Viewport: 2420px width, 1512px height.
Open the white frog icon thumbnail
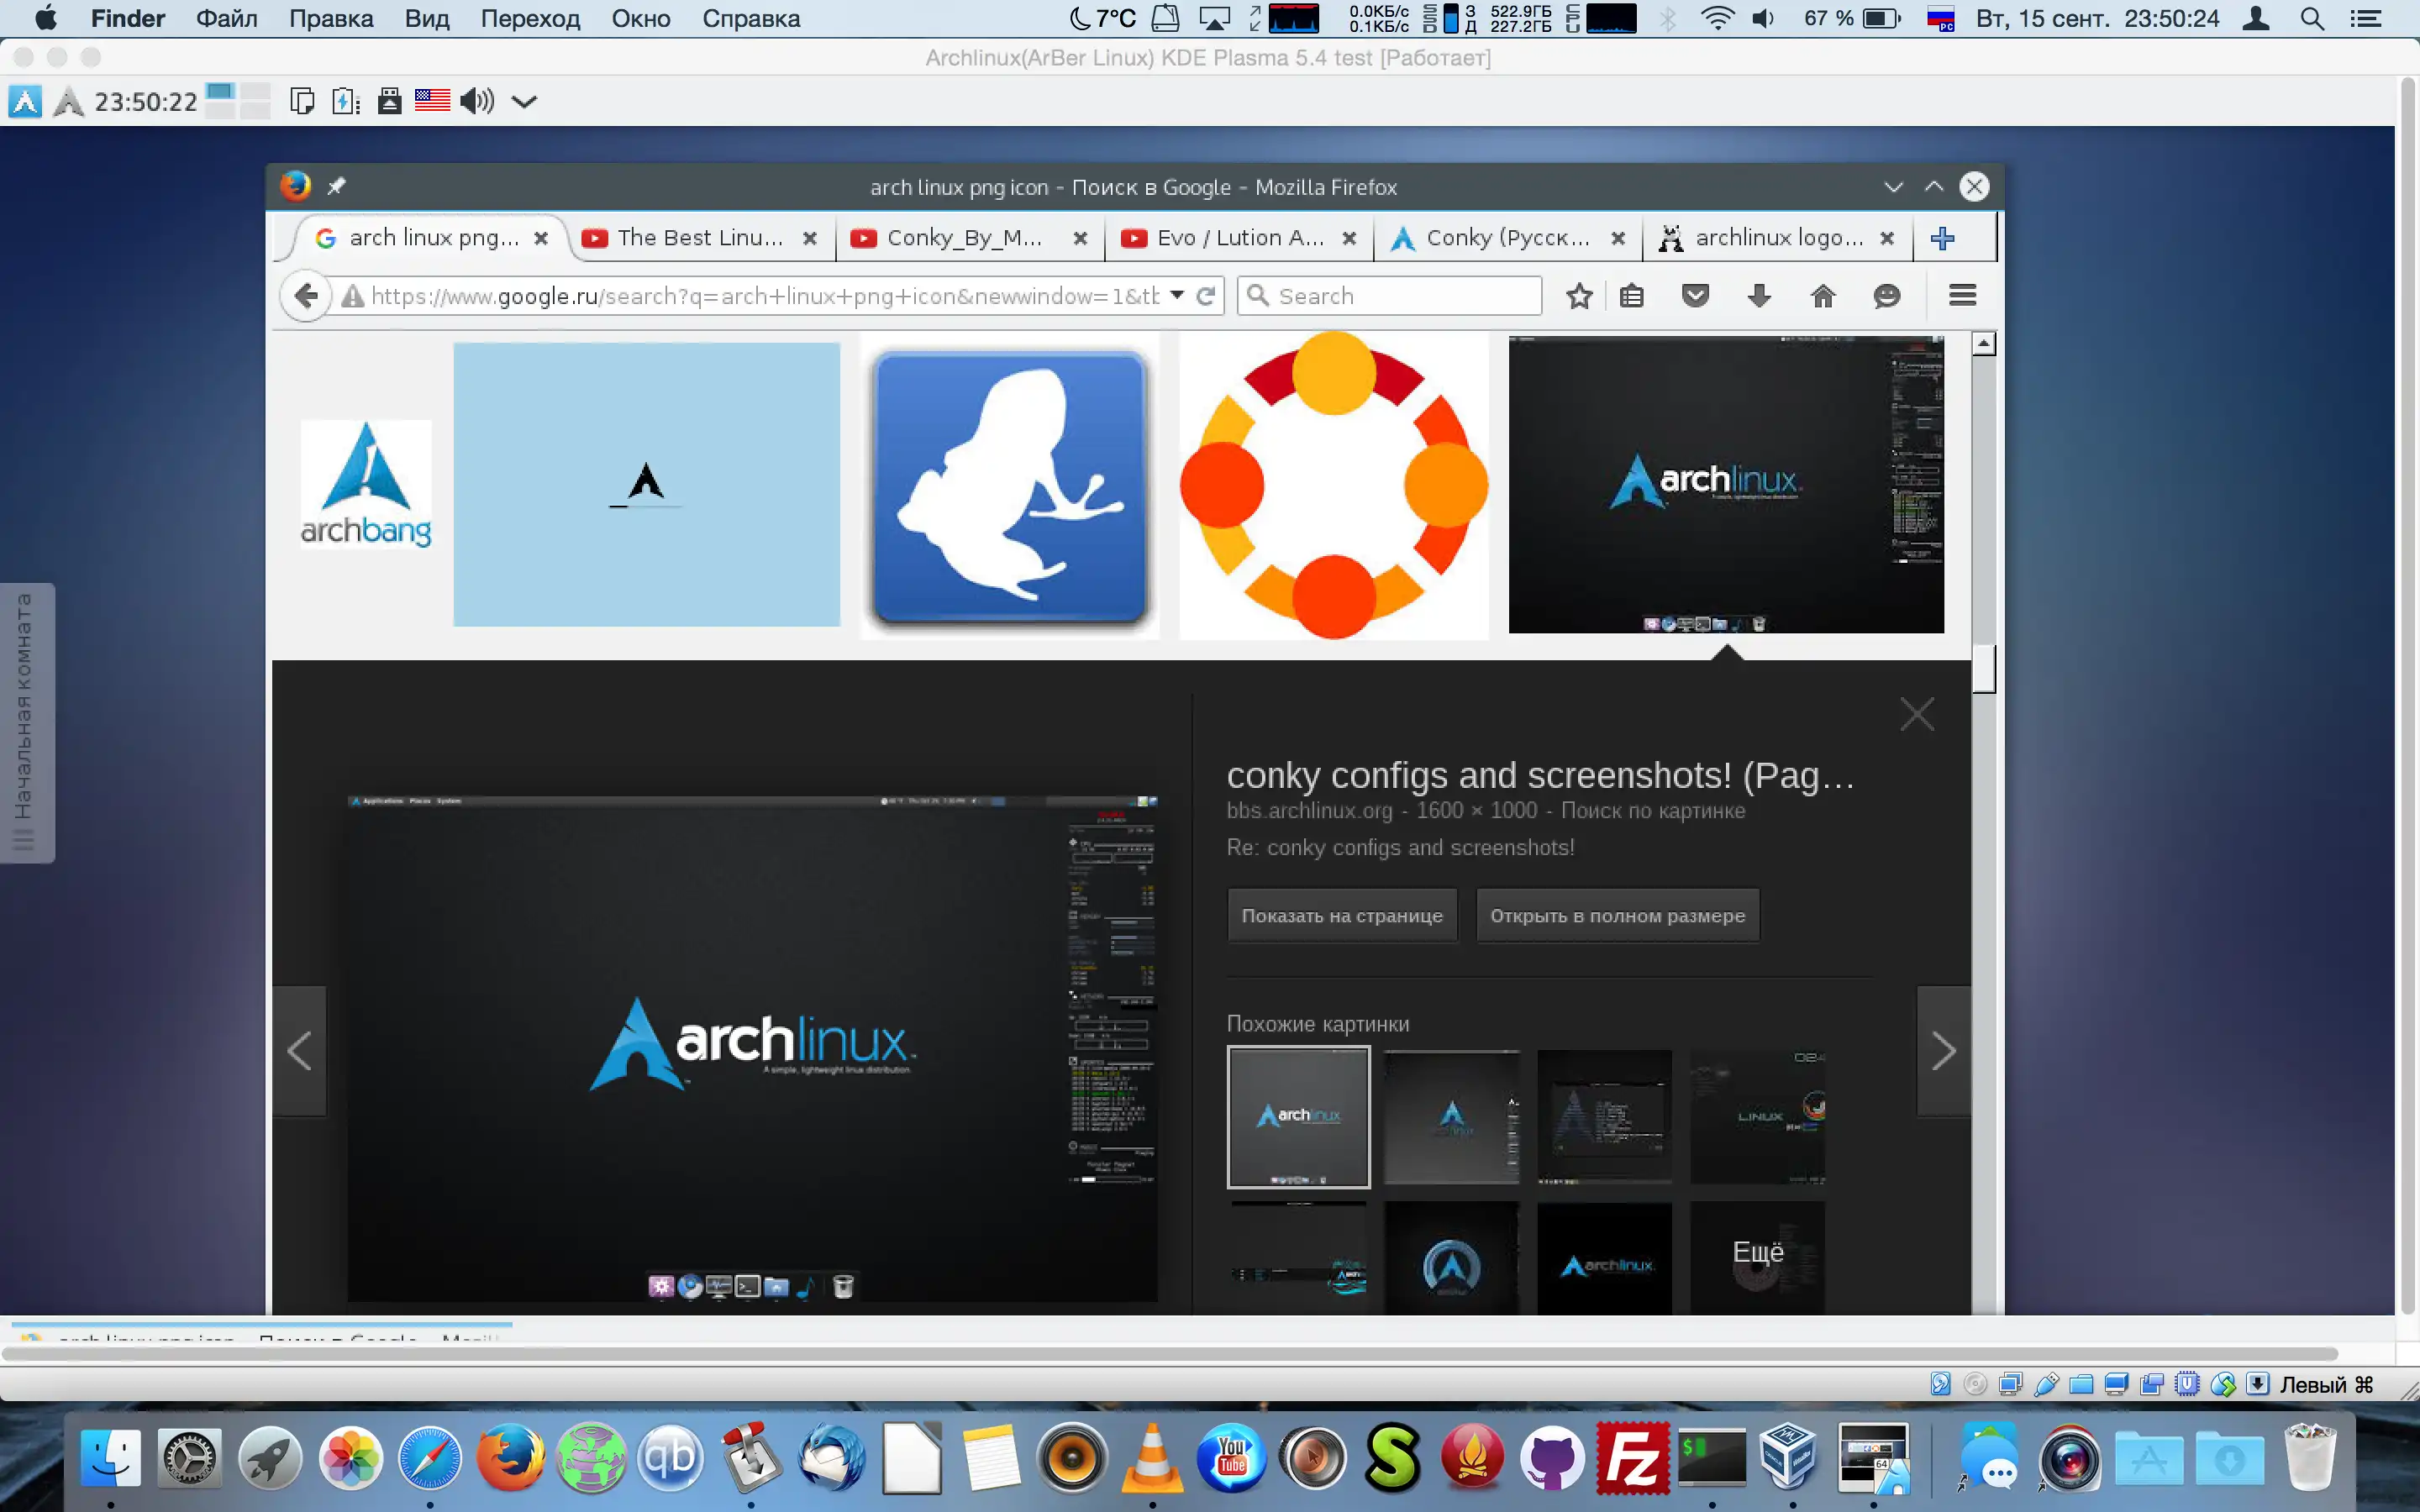click(1010, 486)
